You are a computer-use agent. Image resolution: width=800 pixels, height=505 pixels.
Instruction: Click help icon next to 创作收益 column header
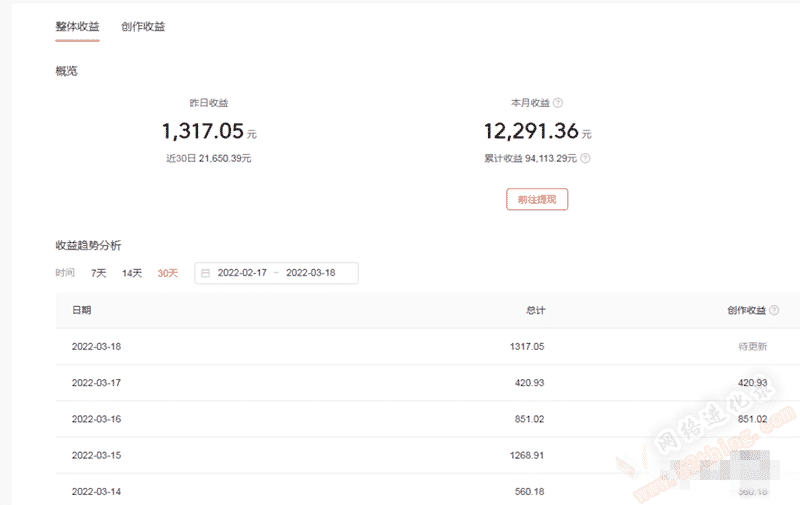pyautogui.click(x=774, y=310)
